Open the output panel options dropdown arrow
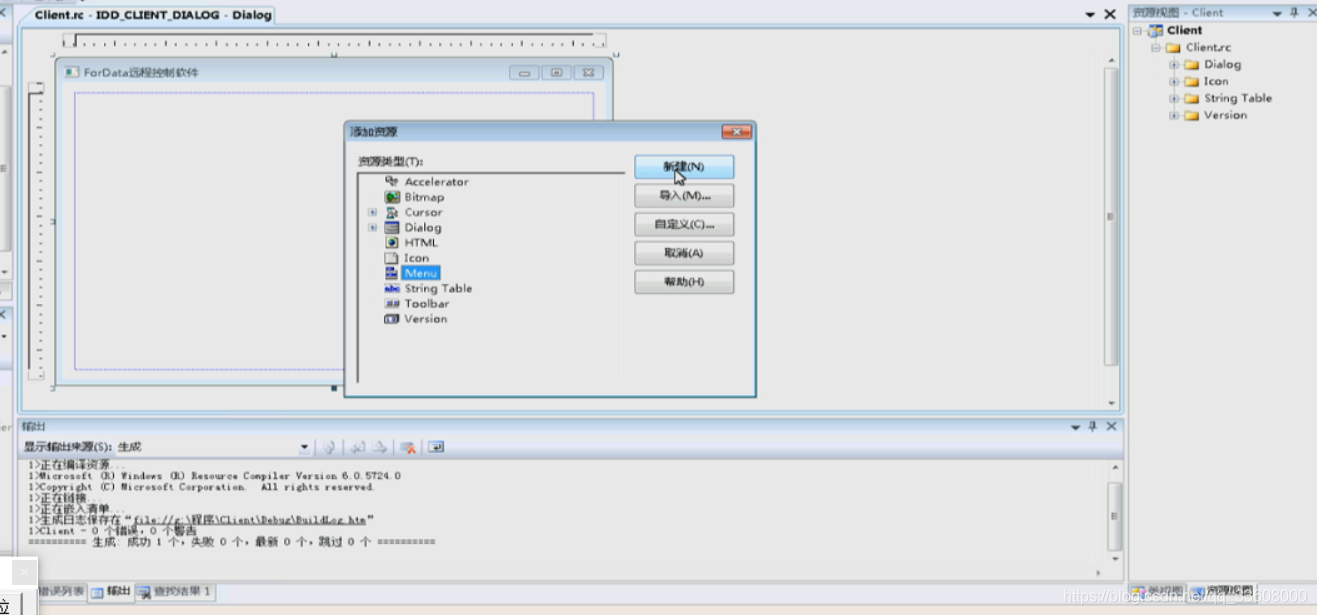Image resolution: width=1317 pixels, height=615 pixels. (x=1075, y=427)
